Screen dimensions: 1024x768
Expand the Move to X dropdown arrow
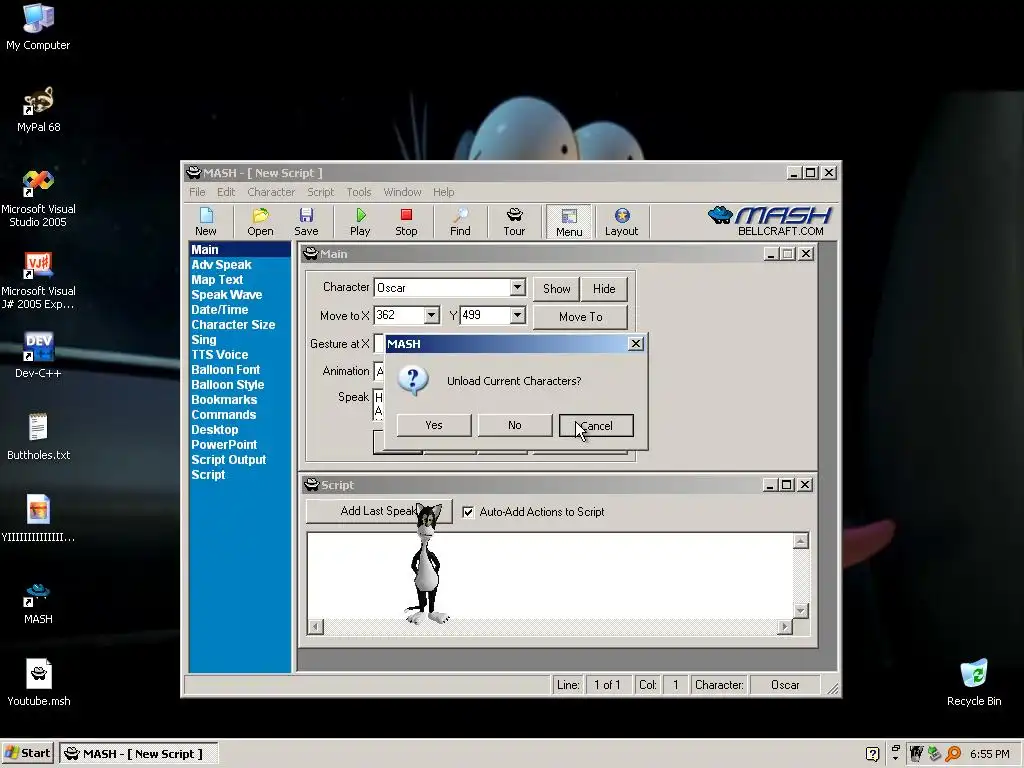click(431, 315)
